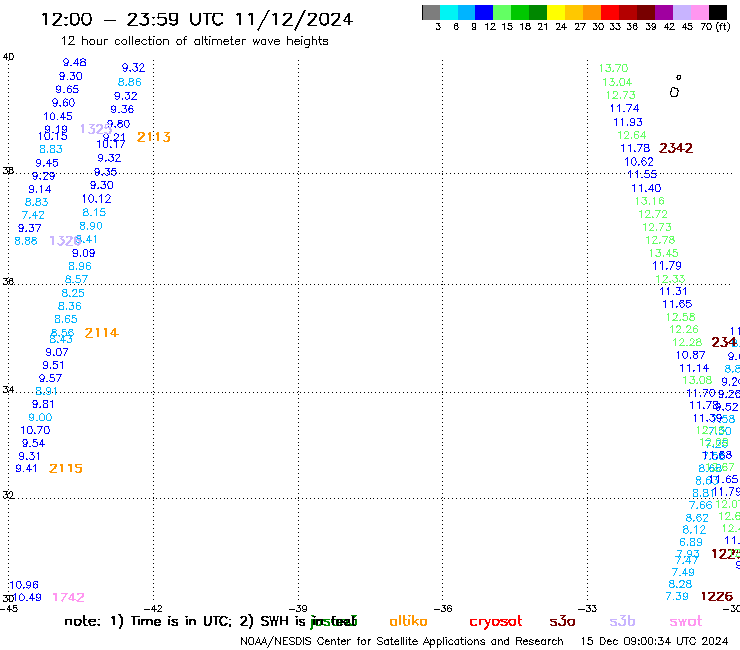Click the wave height value '12.64'
Image resolution: width=740 pixels, height=650 pixels.
pos(632,135)
